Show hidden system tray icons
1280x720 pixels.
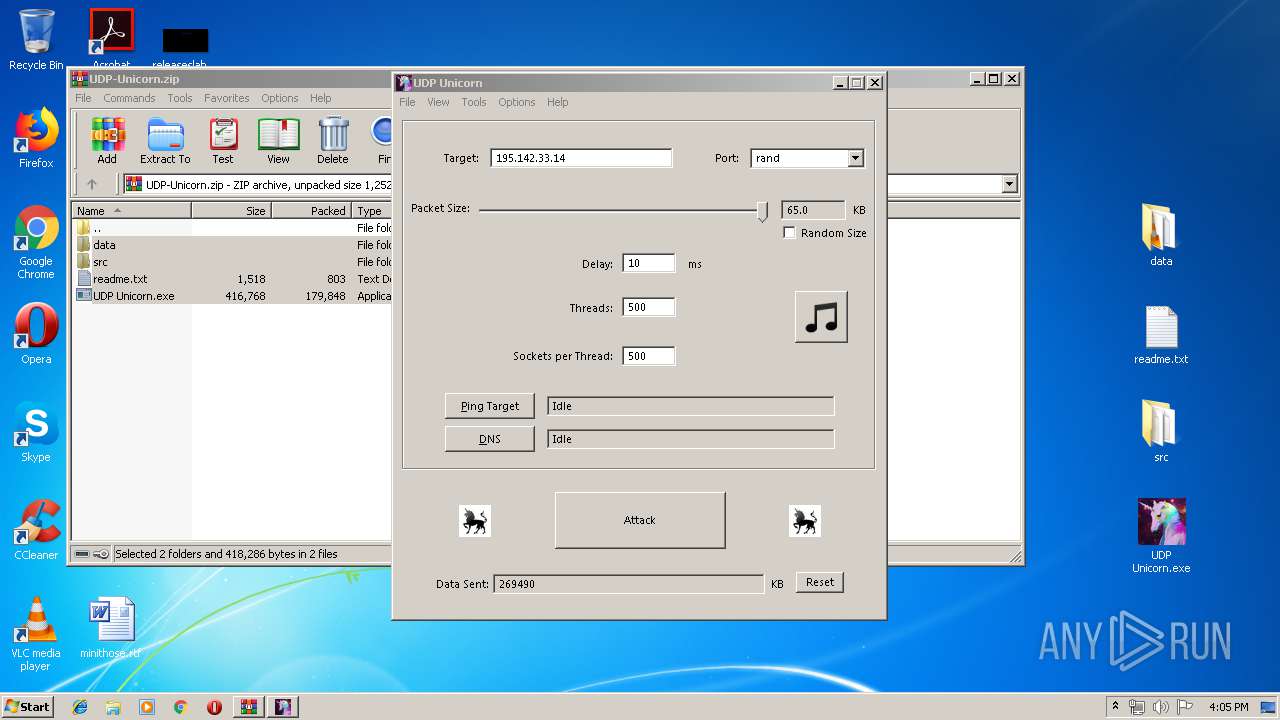1115,707
